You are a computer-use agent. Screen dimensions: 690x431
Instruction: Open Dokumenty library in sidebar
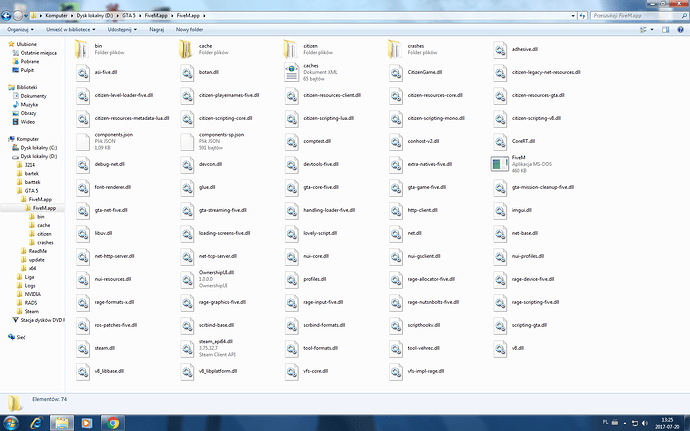(x=33, y=96)
